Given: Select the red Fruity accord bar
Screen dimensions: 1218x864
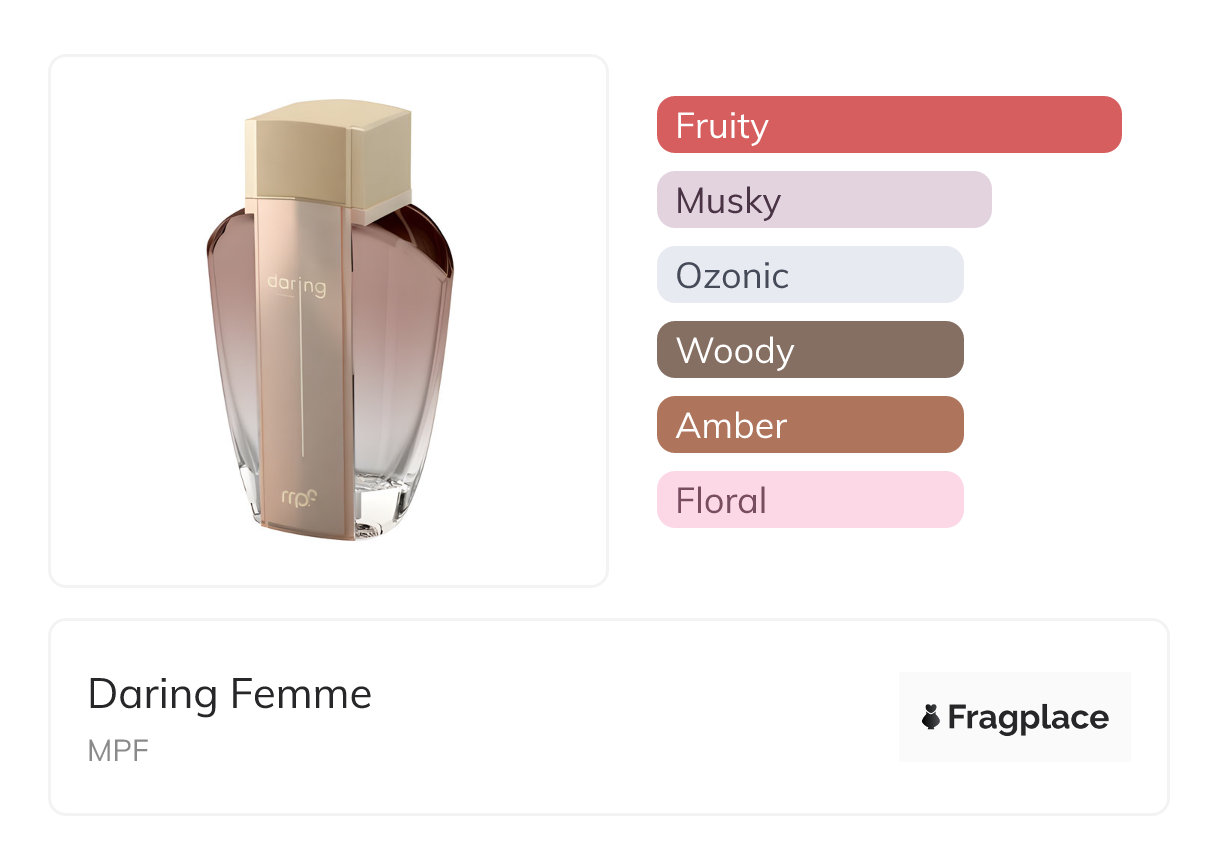Looking at the screenshot, I should 889,125.
